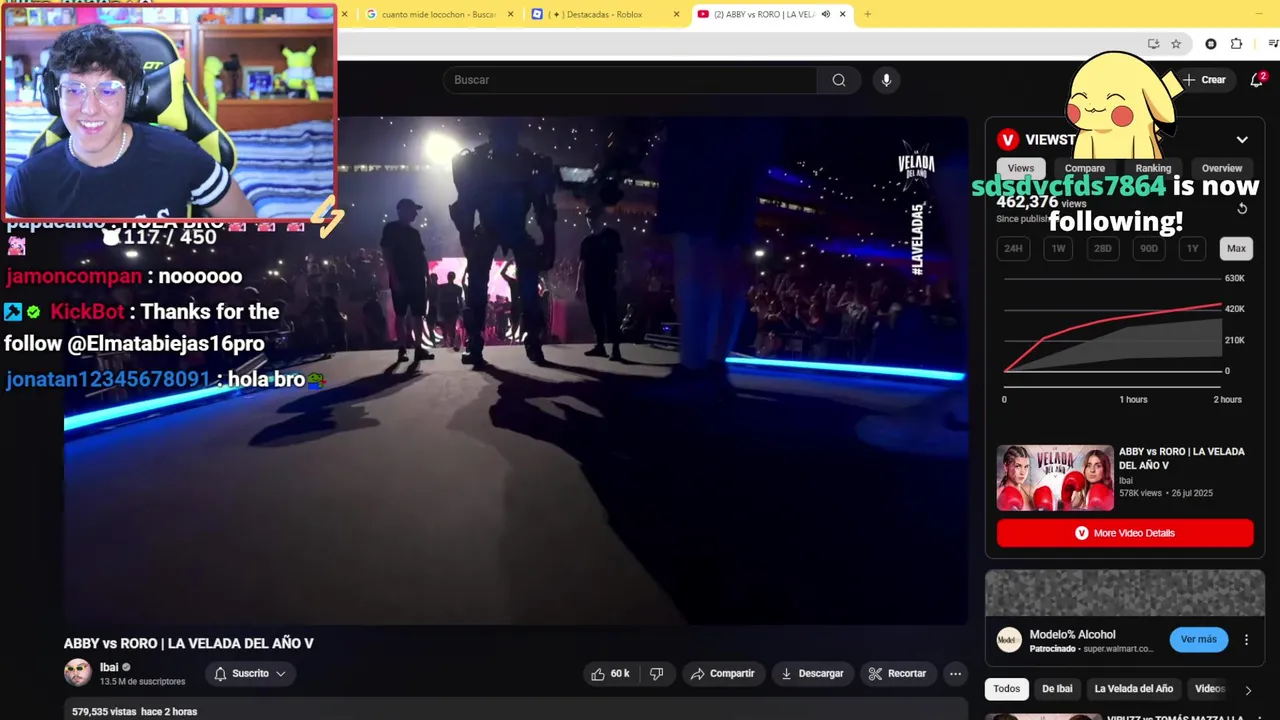
Task: Open the Suscrito subscription dropdown
Action: 250,674
